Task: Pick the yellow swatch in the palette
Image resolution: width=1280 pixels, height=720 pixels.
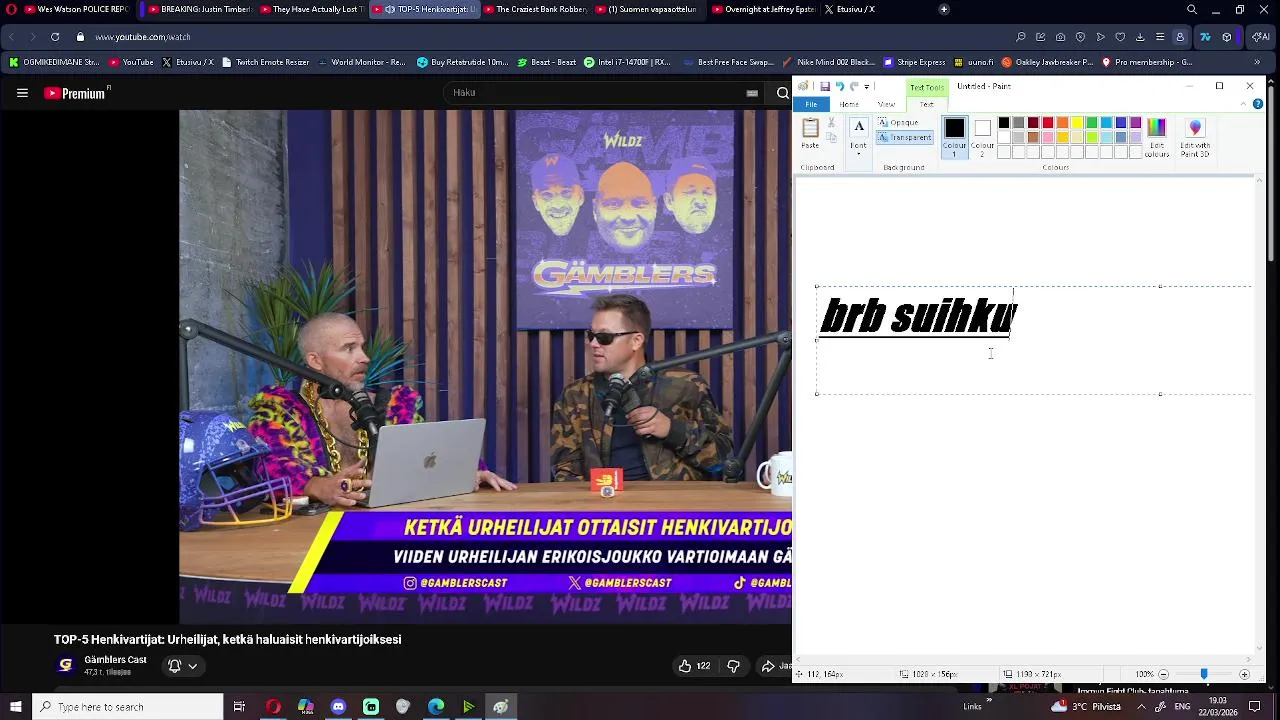Action: pos(1077,123)
